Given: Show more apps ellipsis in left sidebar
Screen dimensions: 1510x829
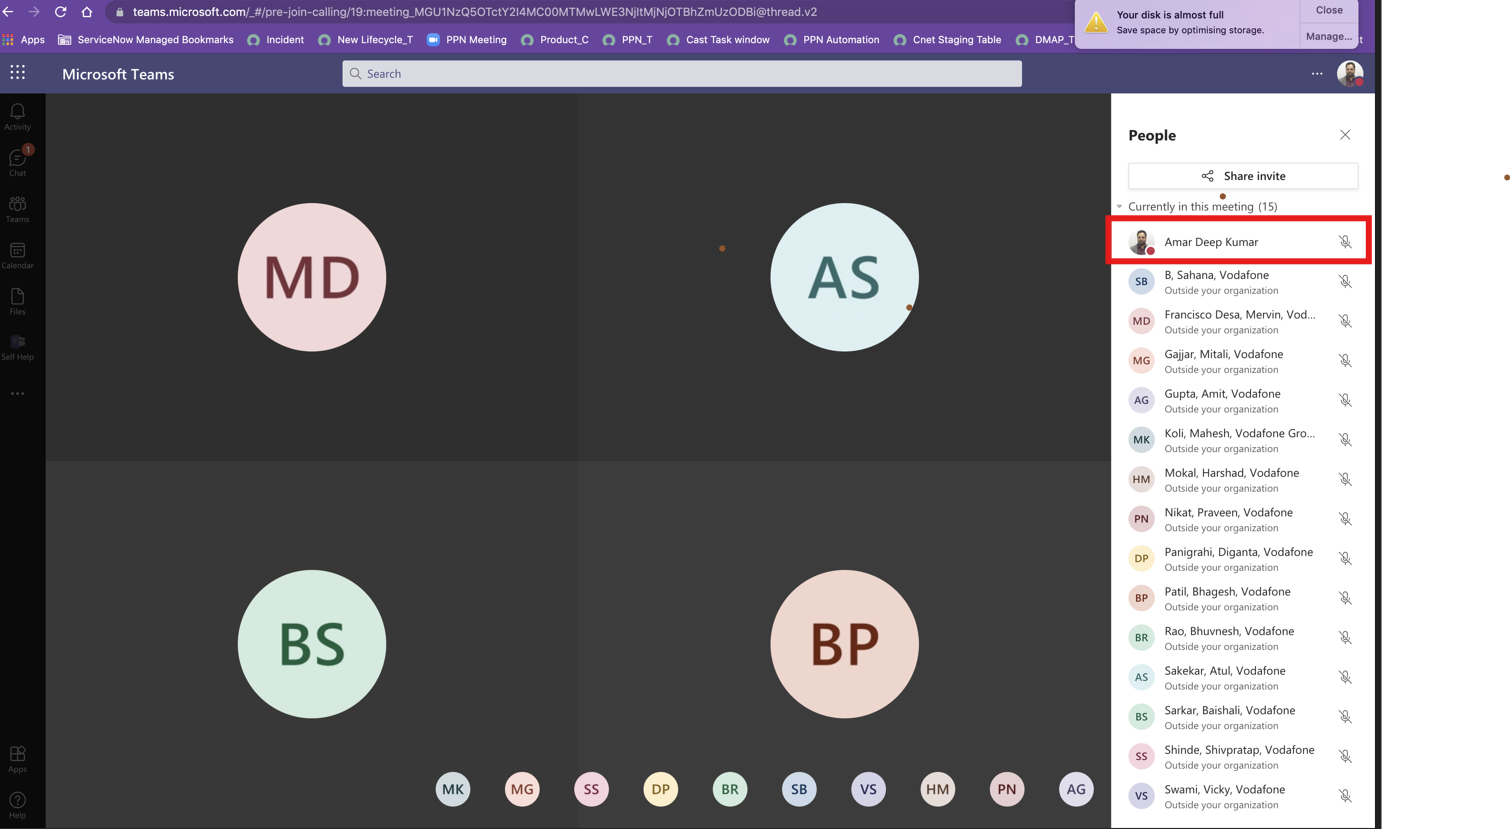Looking at the screenshot, I should pyautogui.click(x=17, y=393).
